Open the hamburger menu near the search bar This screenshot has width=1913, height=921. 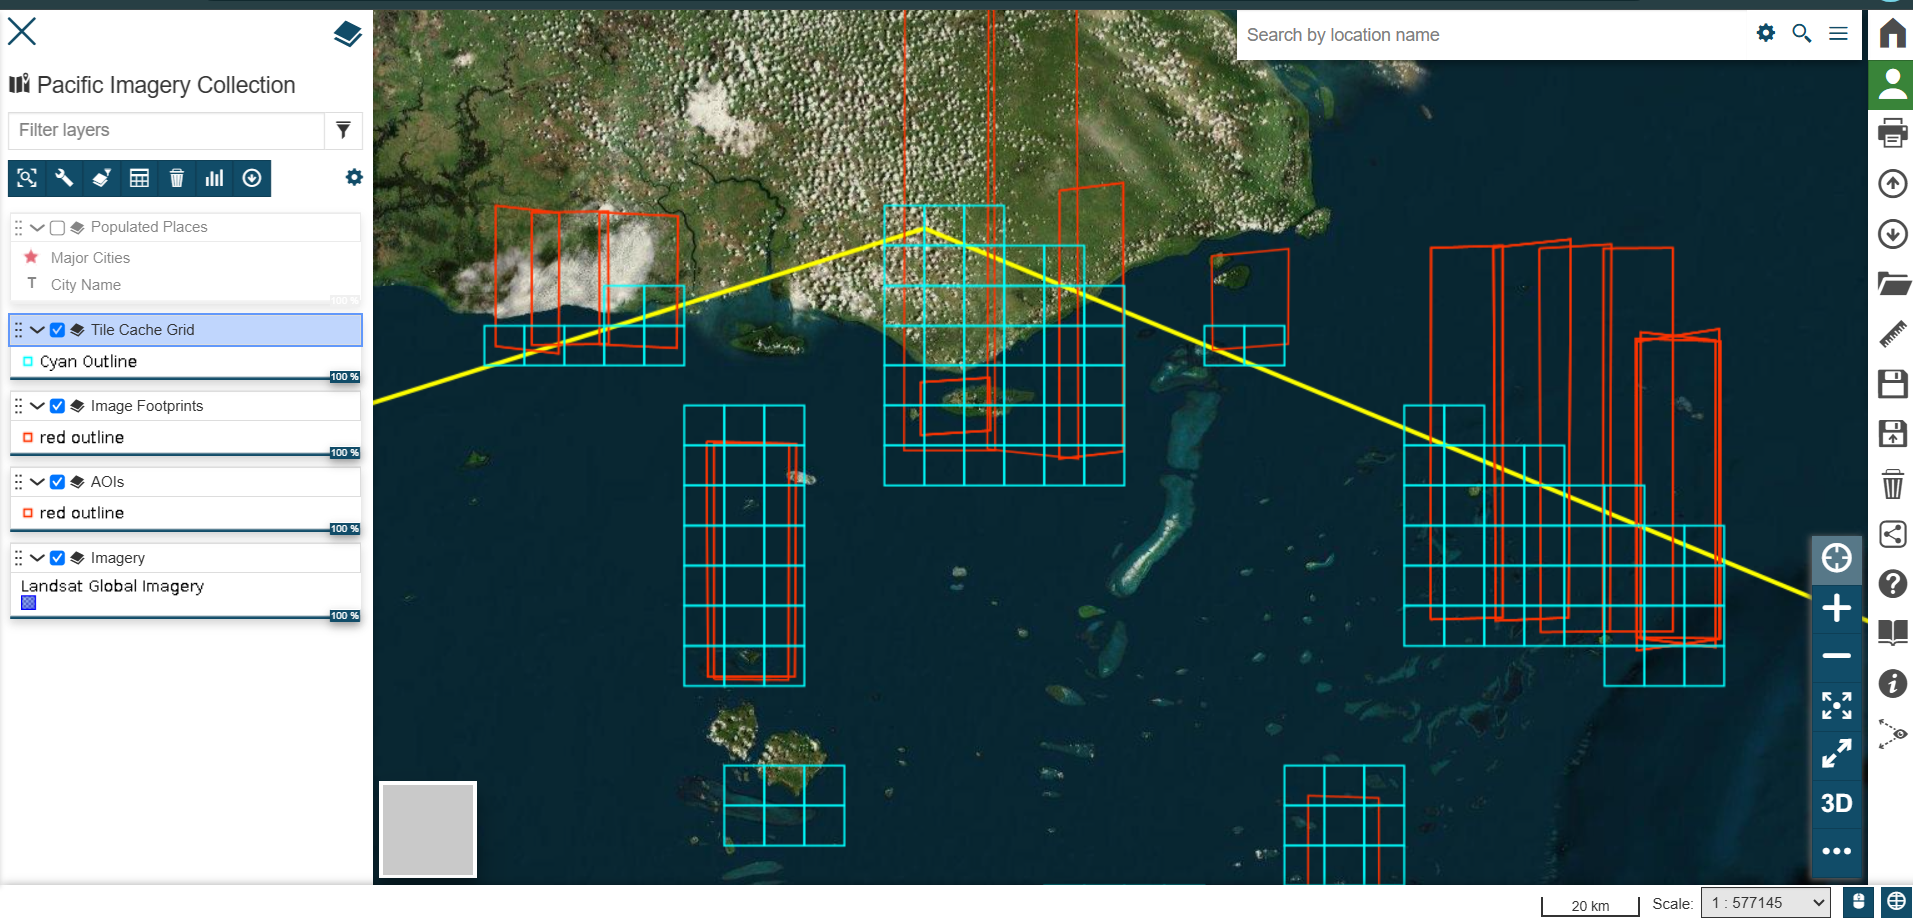(x=1838, y=33)
